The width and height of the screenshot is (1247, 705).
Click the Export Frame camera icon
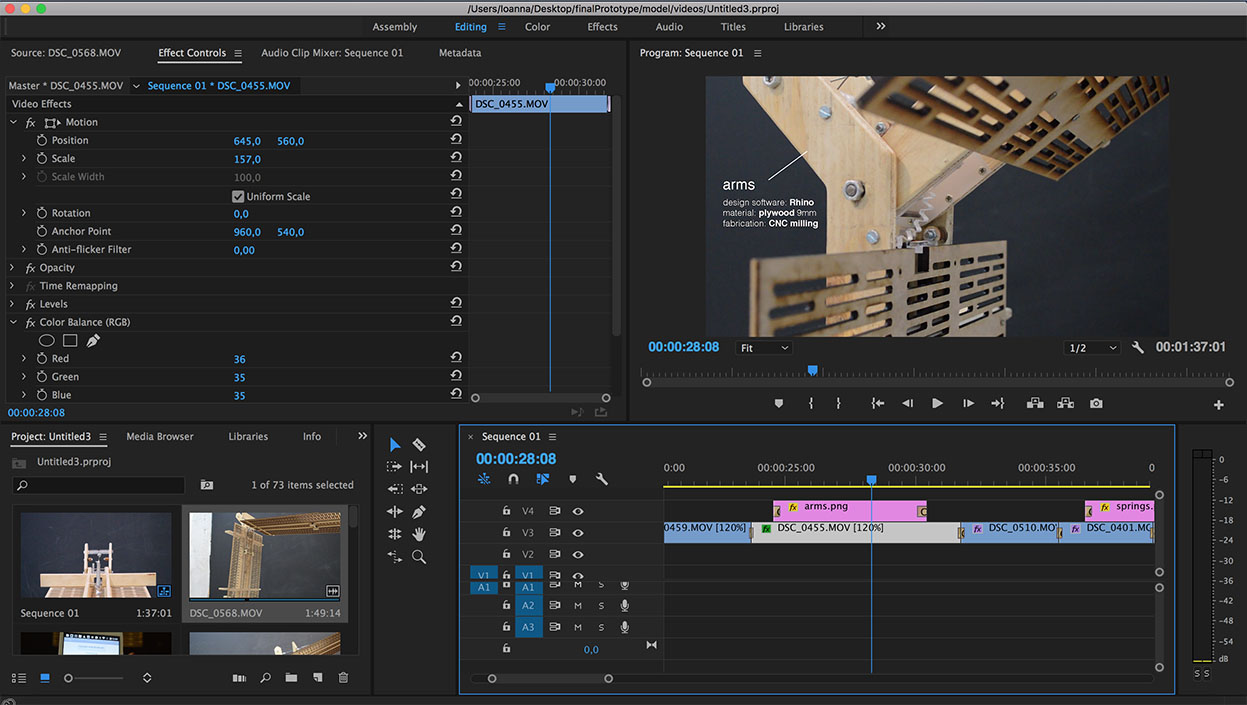pos(1095,403)
